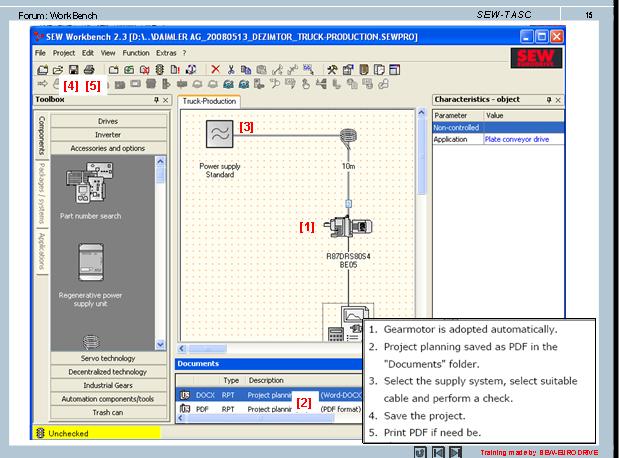619x458 pixels.
Task: Switch to Packages / systems vertical tab
Action: coord(42,193)
